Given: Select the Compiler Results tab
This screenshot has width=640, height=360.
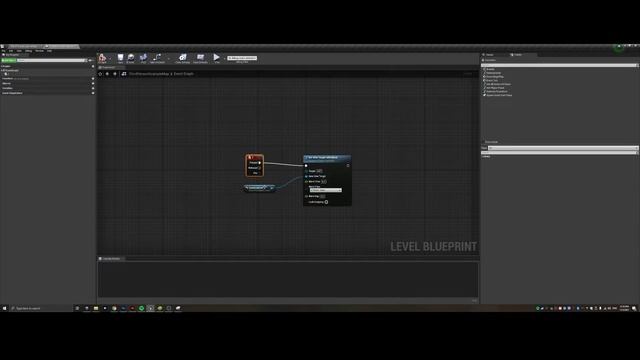Looking at the screenshot, I should coord(111,259).
